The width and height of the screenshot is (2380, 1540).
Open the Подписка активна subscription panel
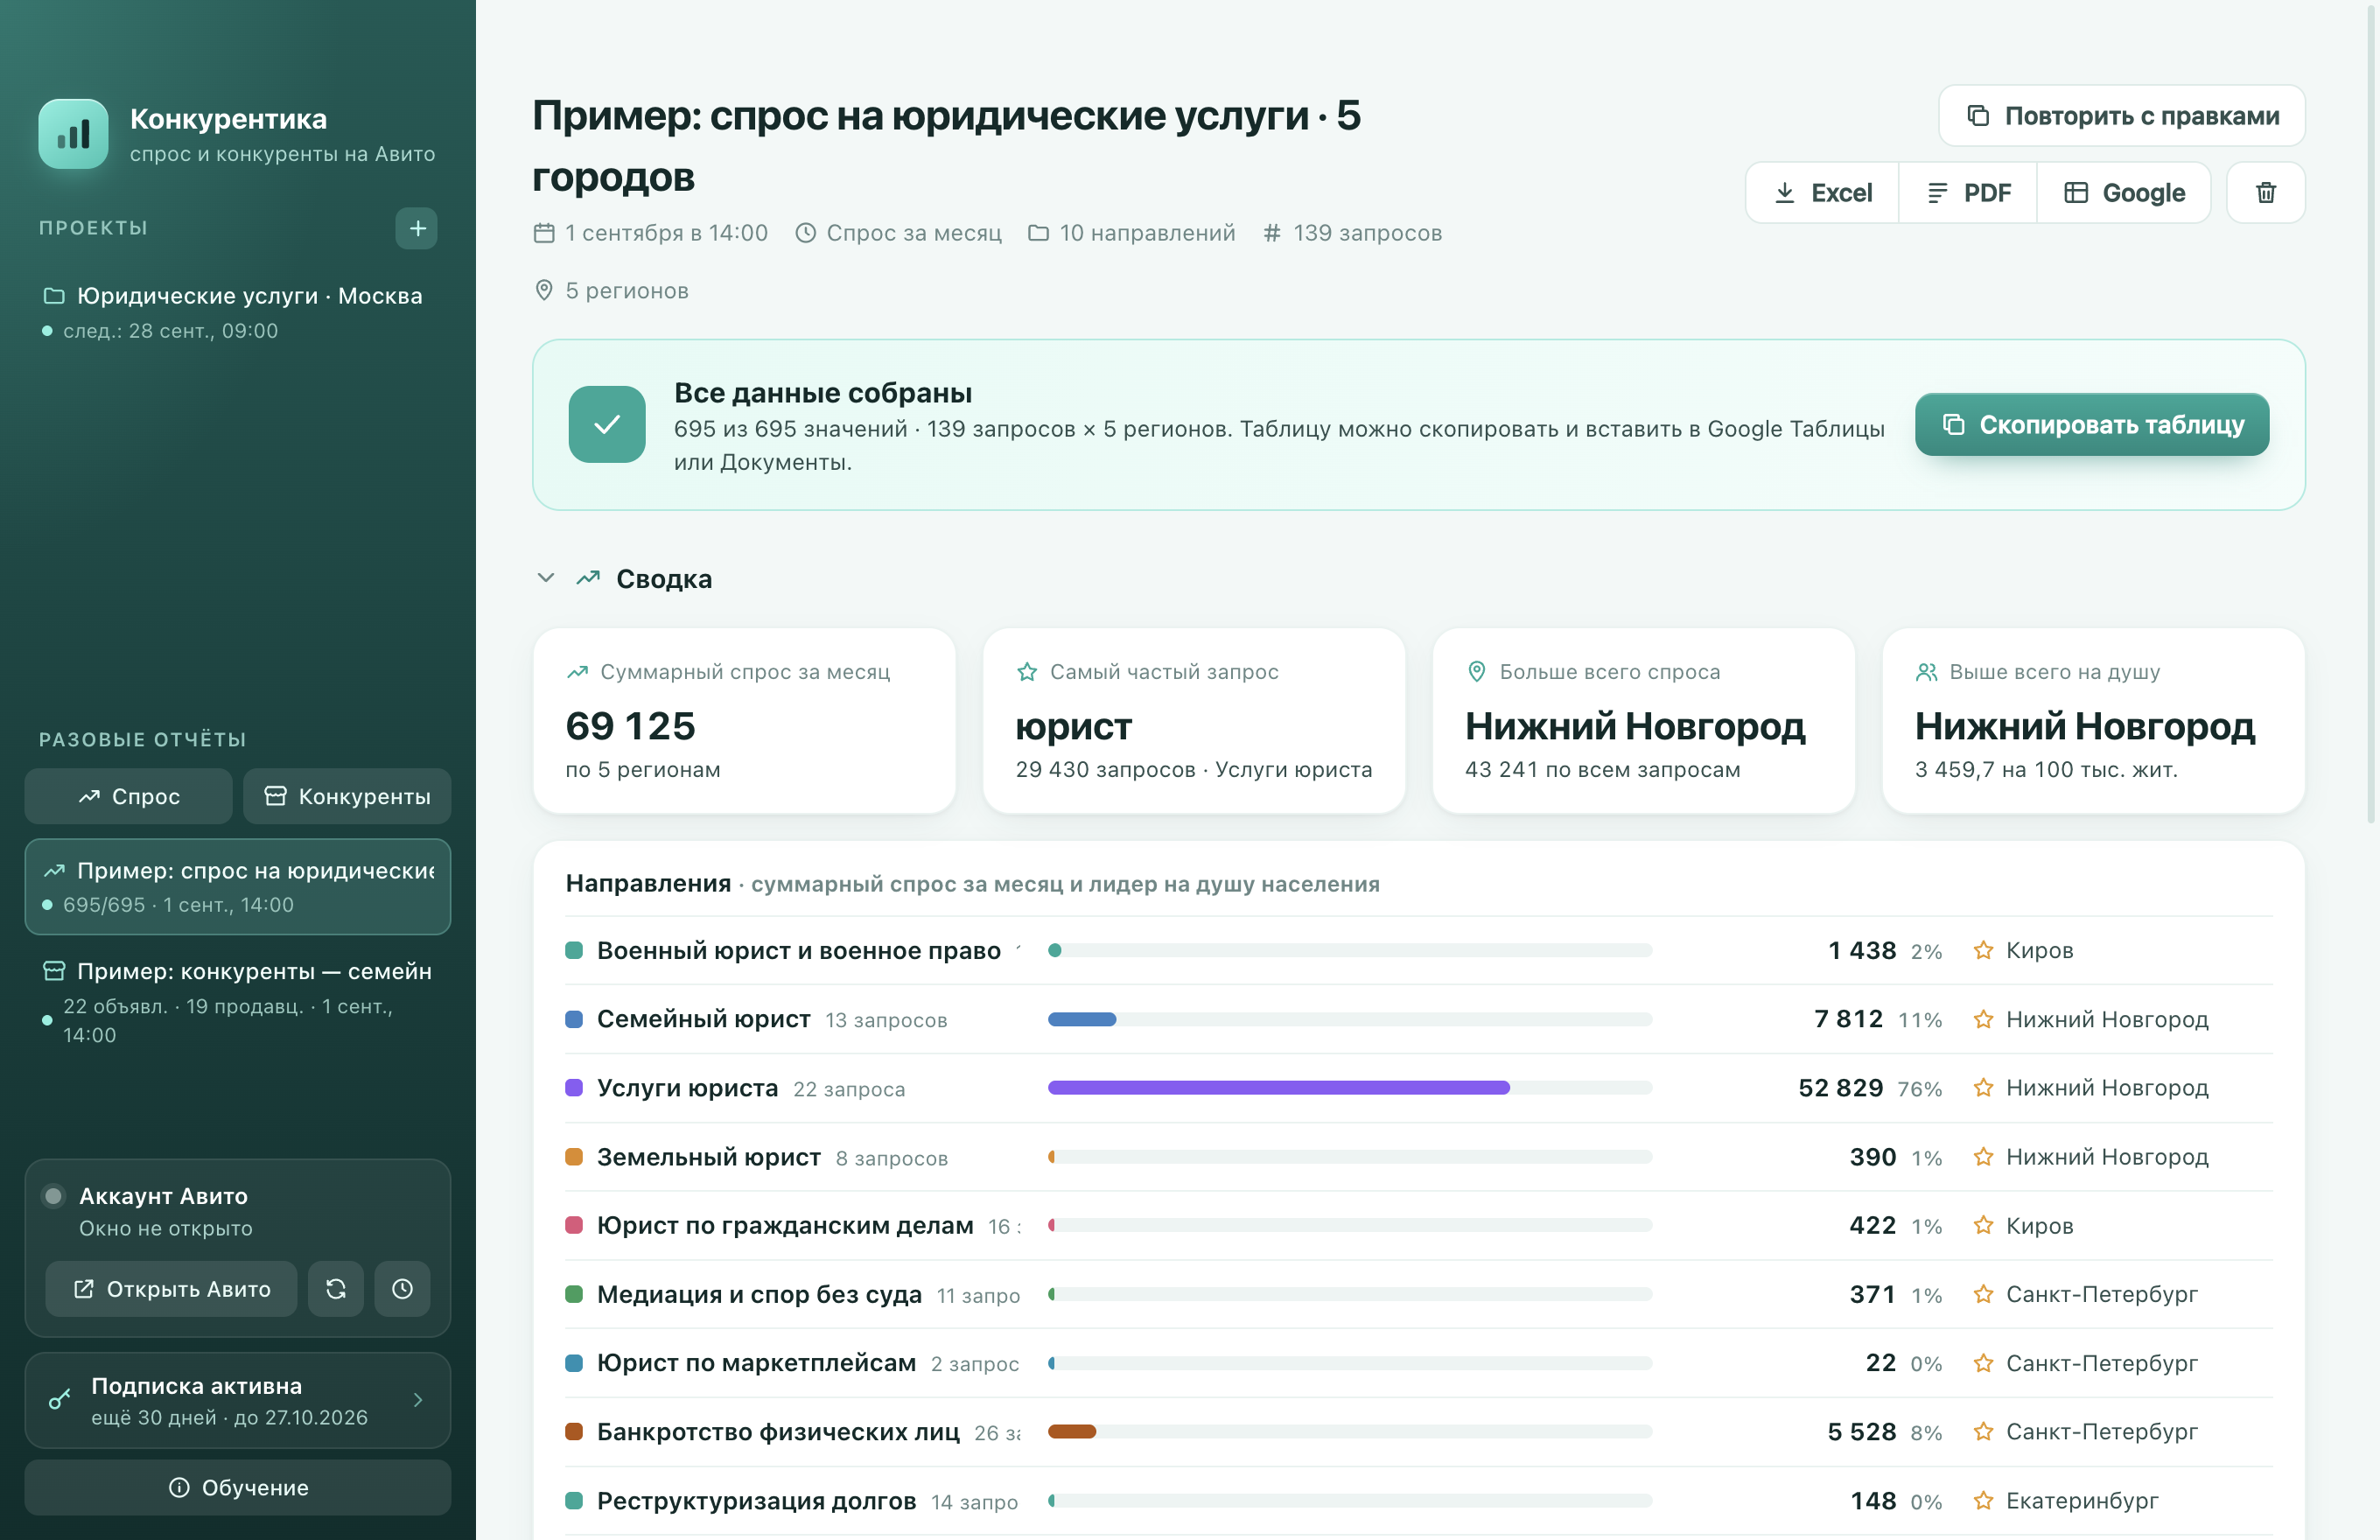(x=238, y=1400)
